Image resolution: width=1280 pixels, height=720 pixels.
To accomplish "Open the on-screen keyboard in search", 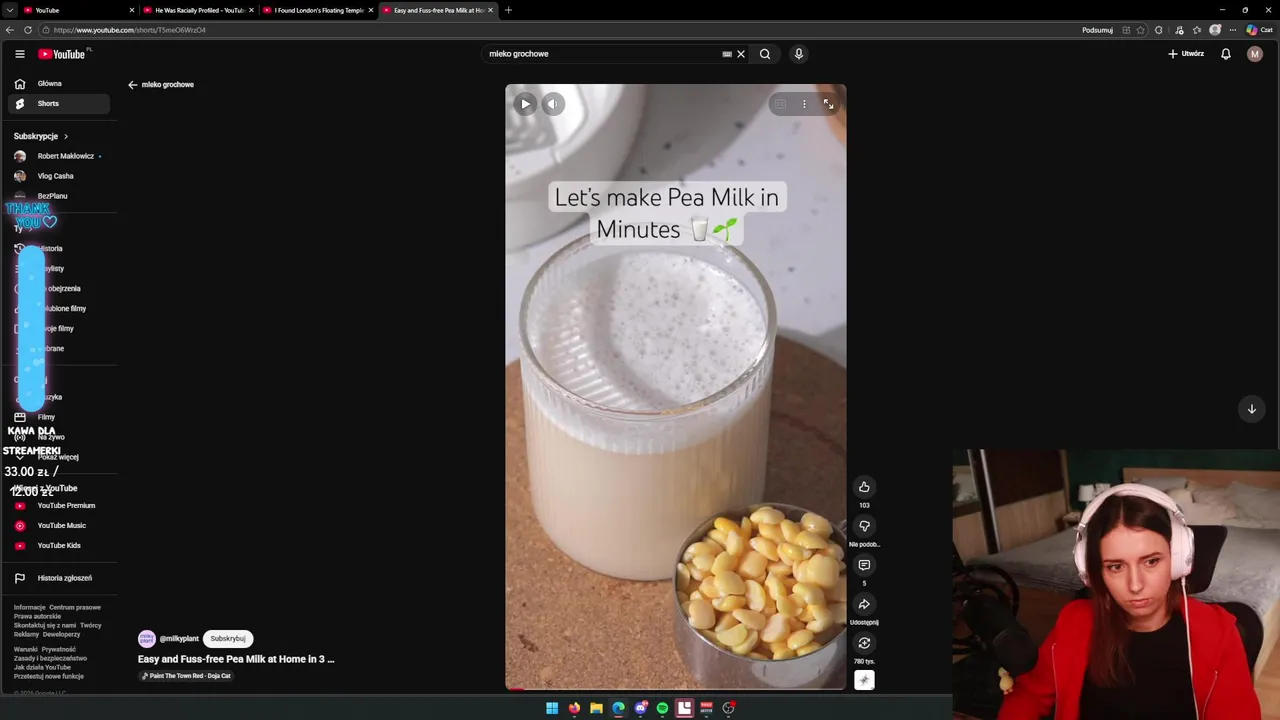I will click(727, 54).
